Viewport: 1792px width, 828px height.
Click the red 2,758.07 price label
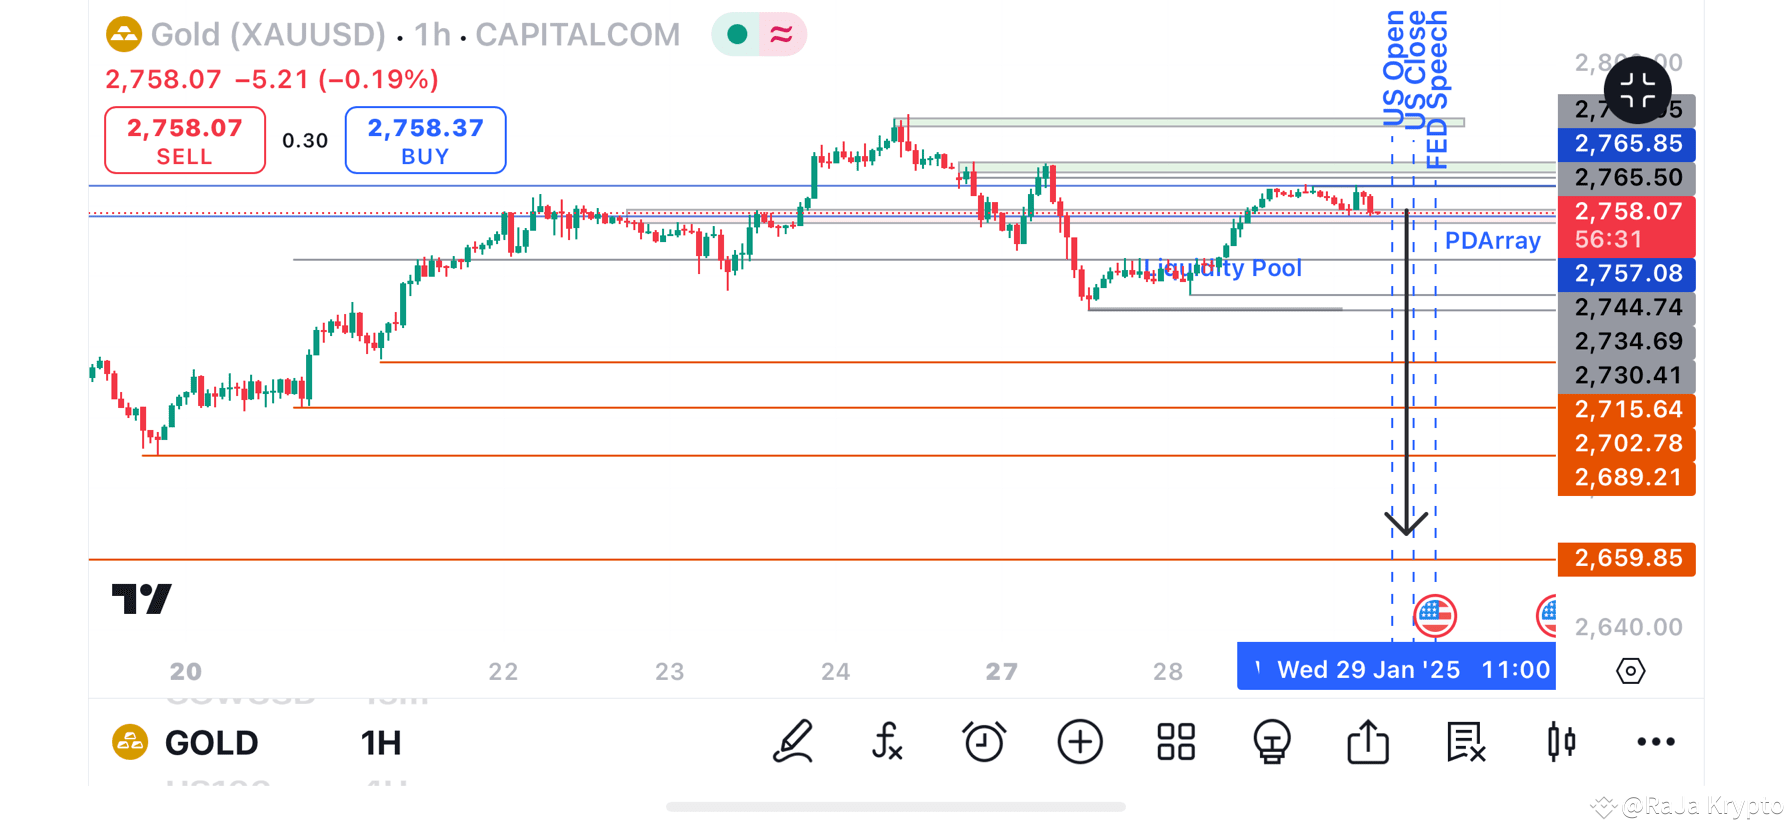[x=1627, y=211]
